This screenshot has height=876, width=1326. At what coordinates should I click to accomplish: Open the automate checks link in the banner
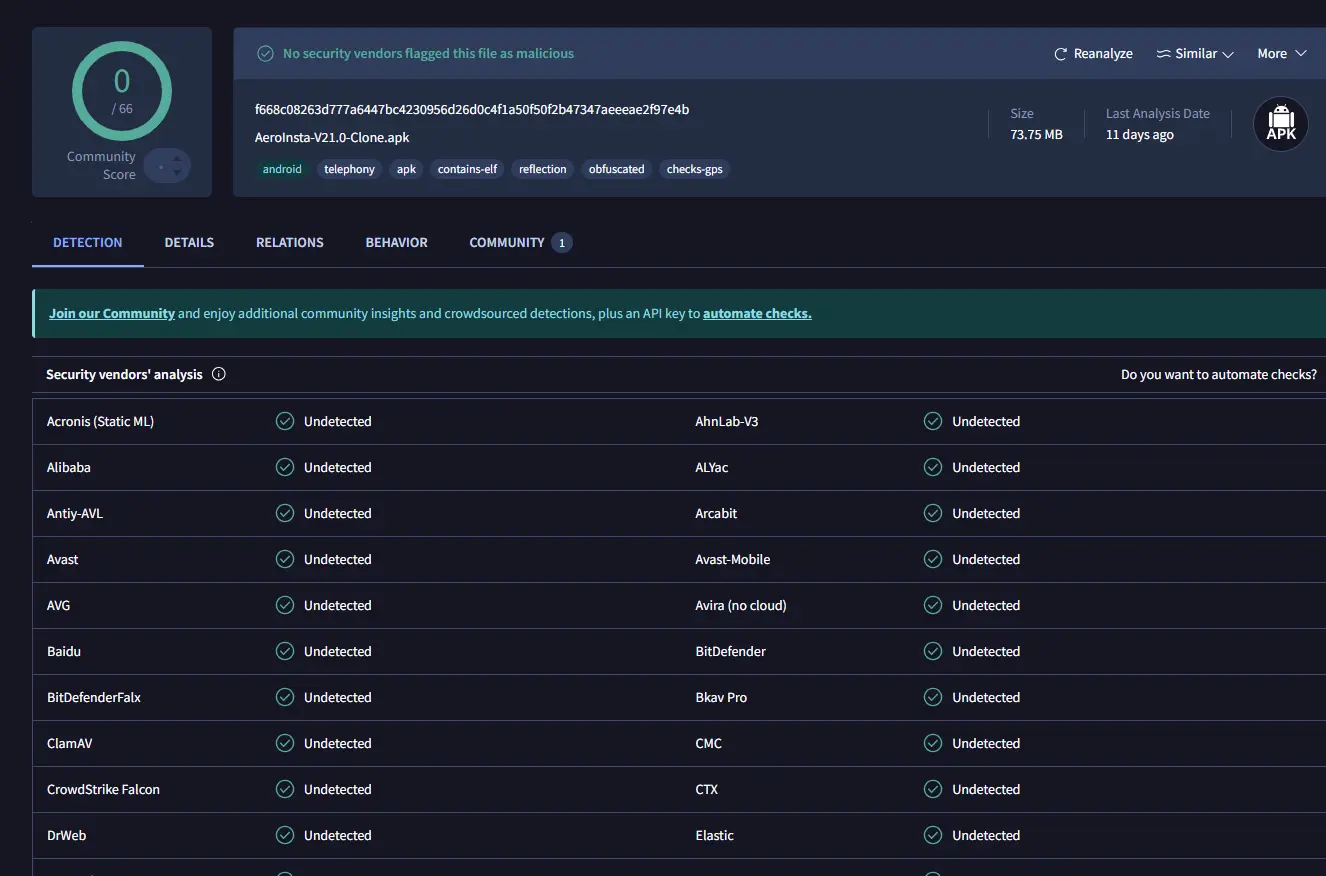[x=757, y=314]
